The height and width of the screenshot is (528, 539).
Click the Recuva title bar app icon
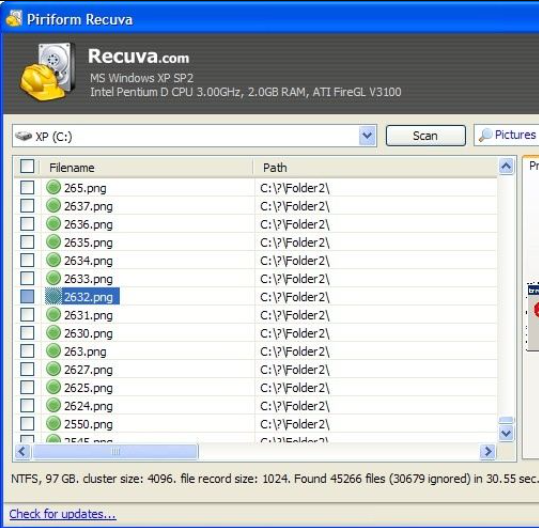pyautogui.click(x=14, y=18)
